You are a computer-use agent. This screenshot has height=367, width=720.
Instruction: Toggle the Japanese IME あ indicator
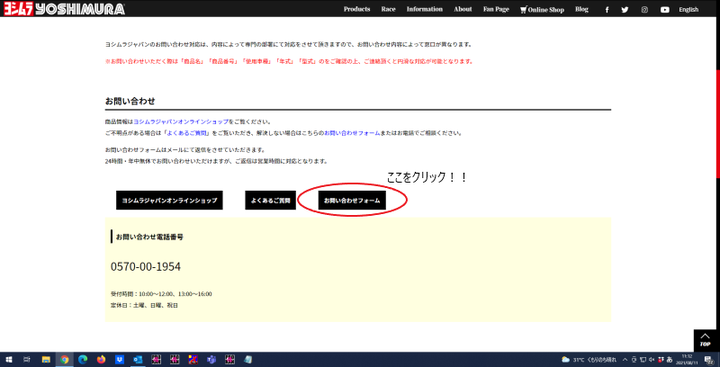669,359
